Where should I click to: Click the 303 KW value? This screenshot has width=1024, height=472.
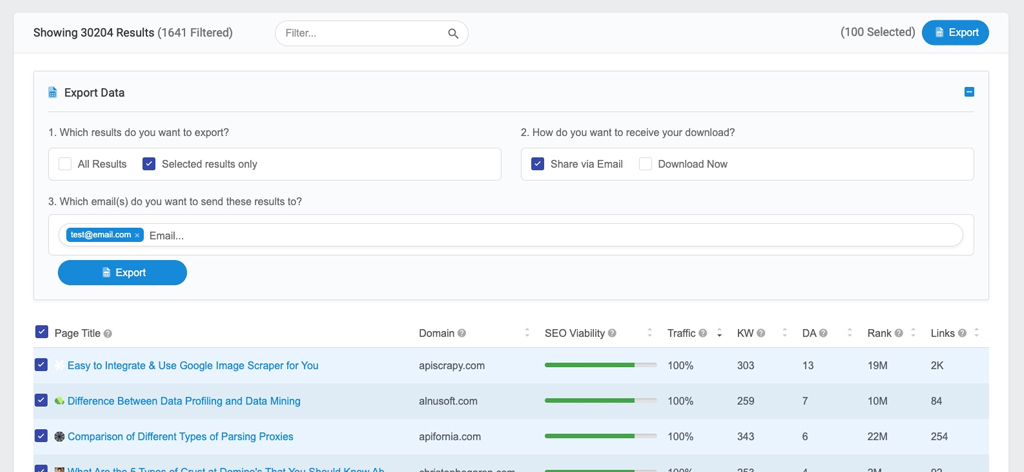point(746,366)
